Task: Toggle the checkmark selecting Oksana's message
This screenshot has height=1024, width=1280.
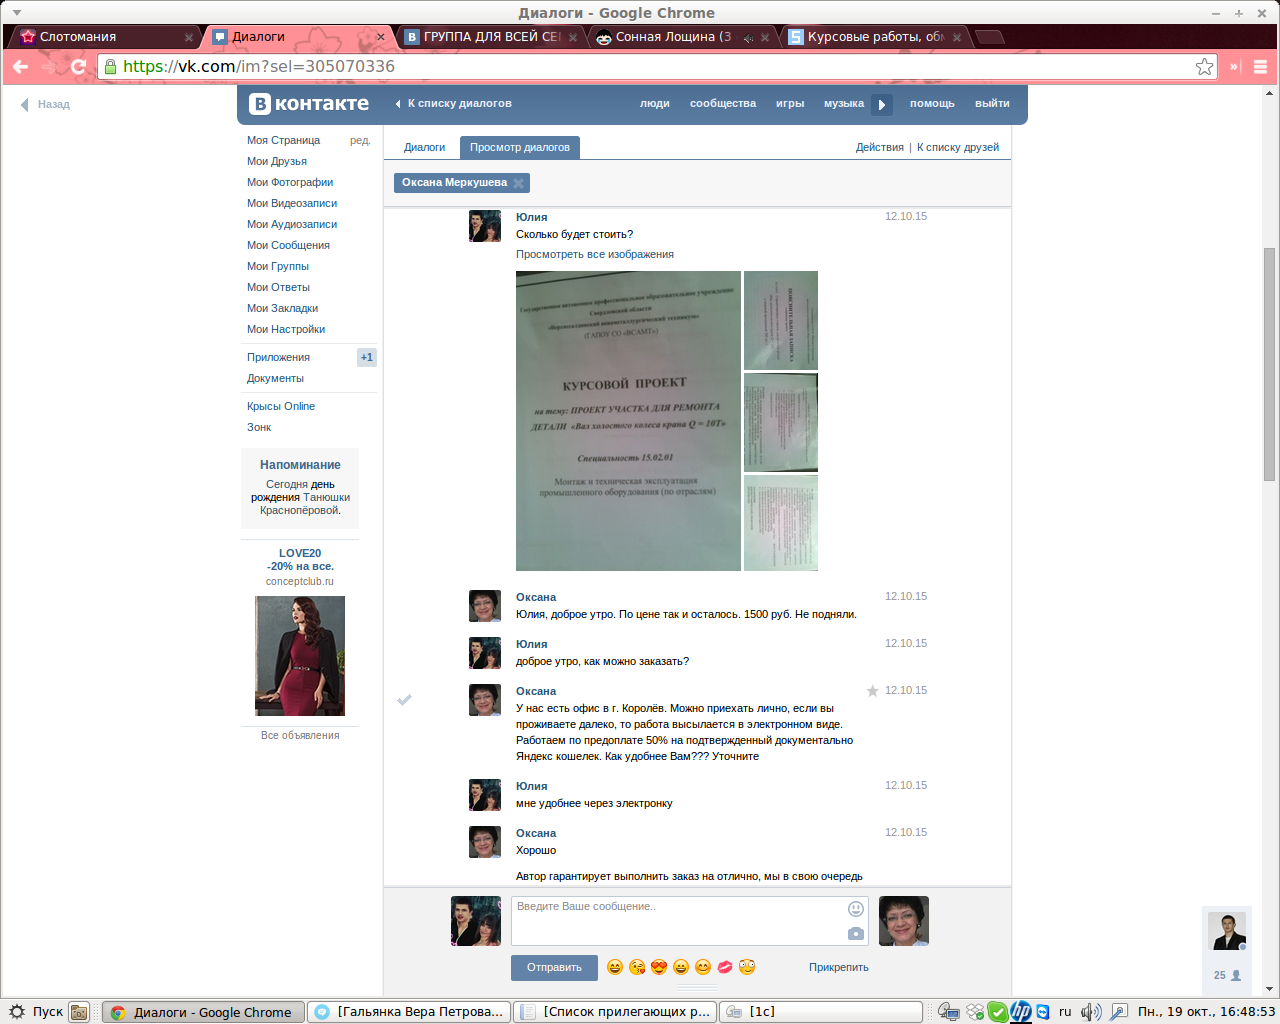Action: [x=405, y=700]
